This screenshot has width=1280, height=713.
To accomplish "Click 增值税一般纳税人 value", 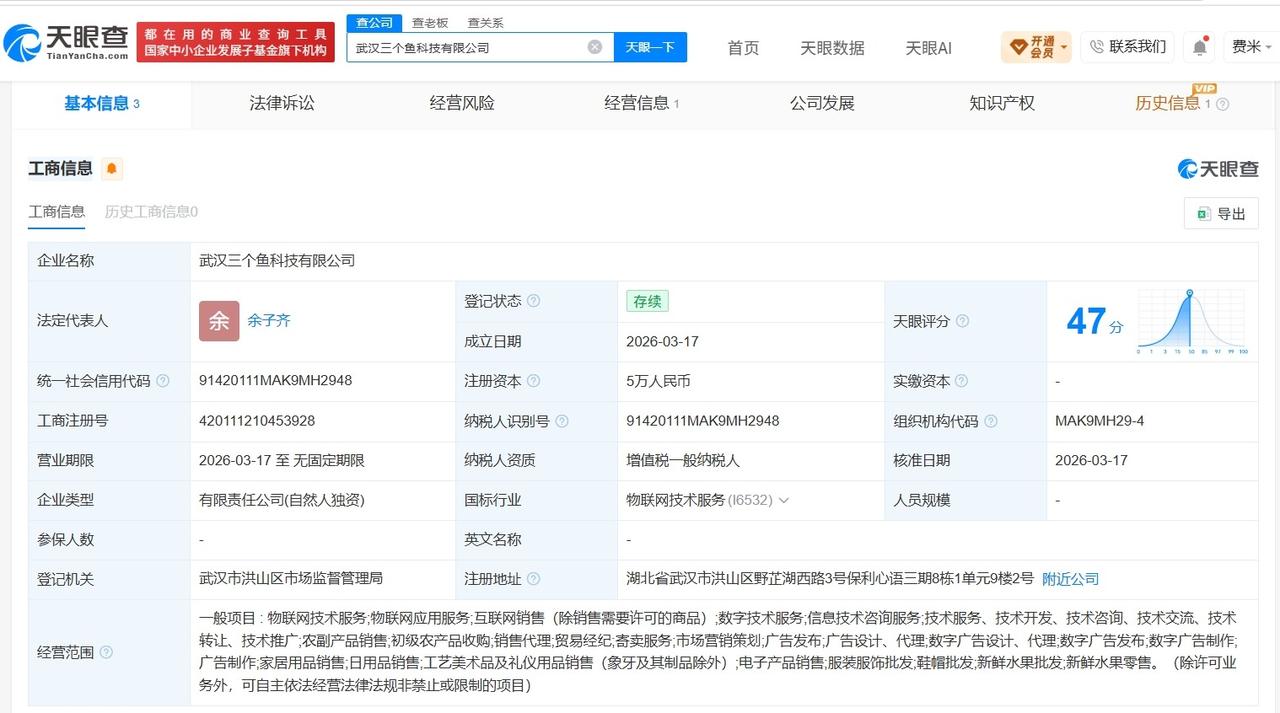I will click(683, 461).
